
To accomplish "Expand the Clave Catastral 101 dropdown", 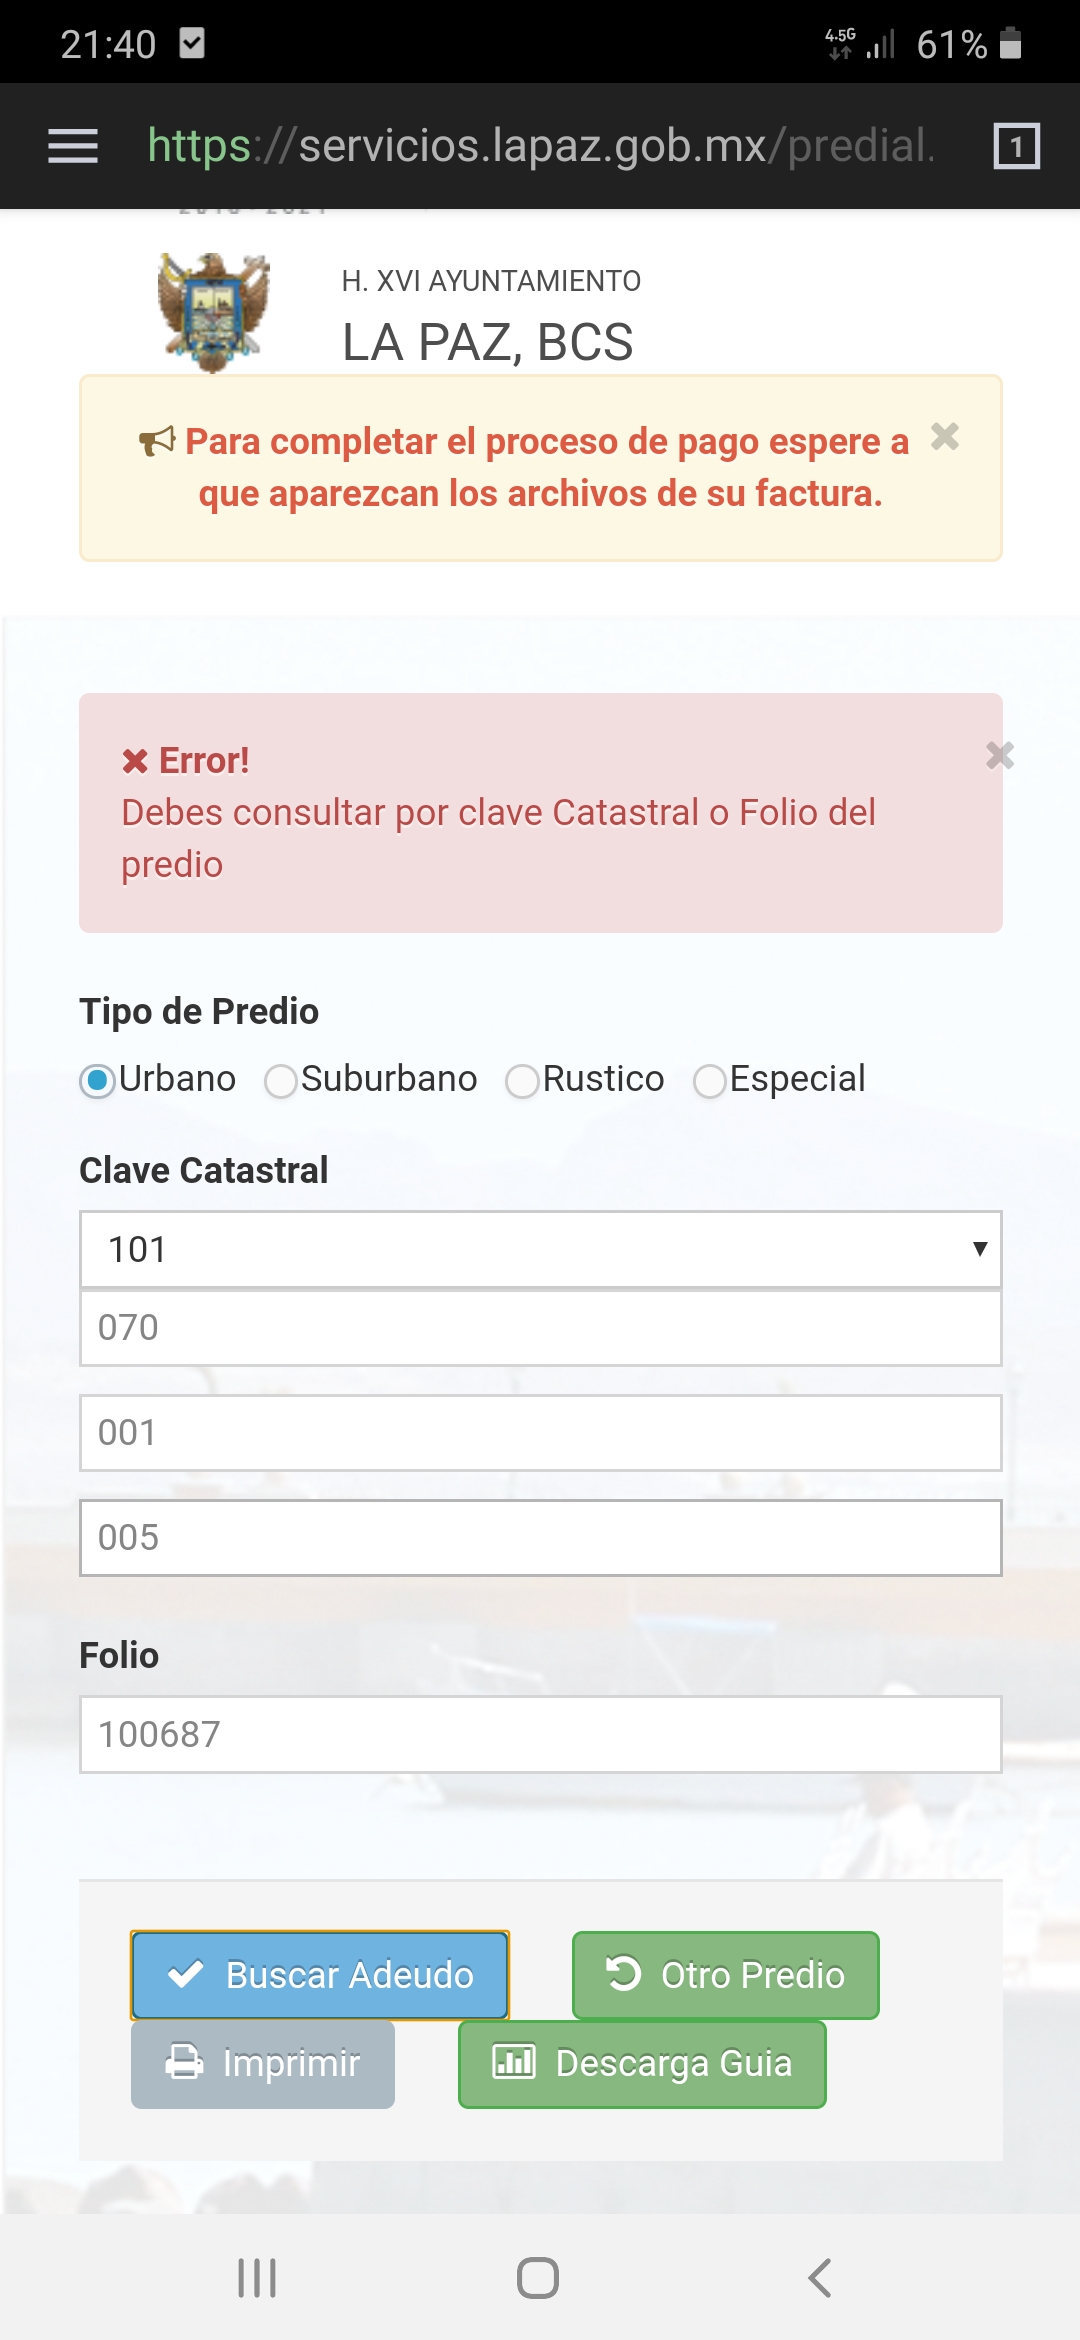I will 540,1249.
